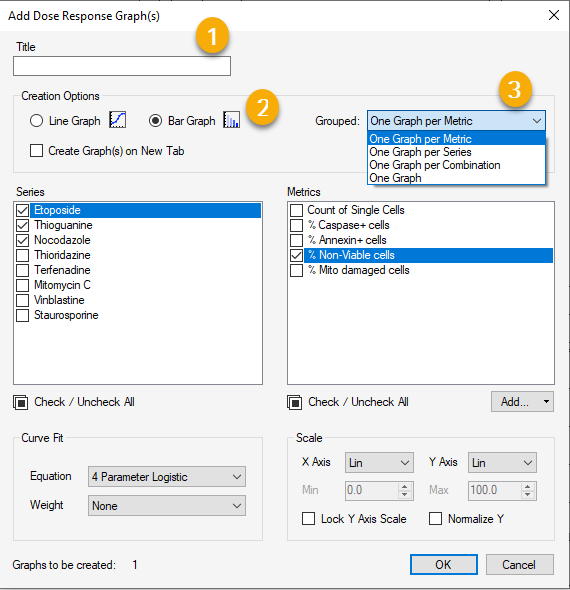Click into the Title text field
Image resolution: width=570 pixels, height=590 pixels.
coord(122,66)
